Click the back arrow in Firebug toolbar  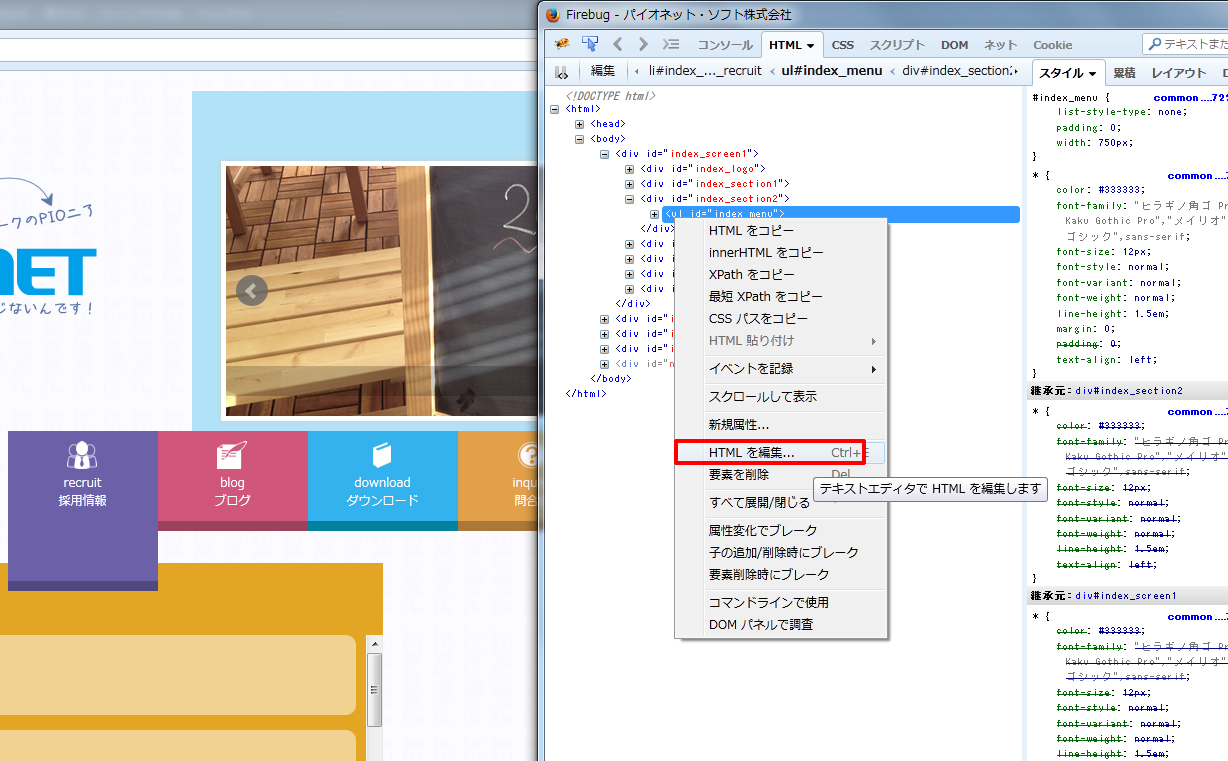click(617, 44)
